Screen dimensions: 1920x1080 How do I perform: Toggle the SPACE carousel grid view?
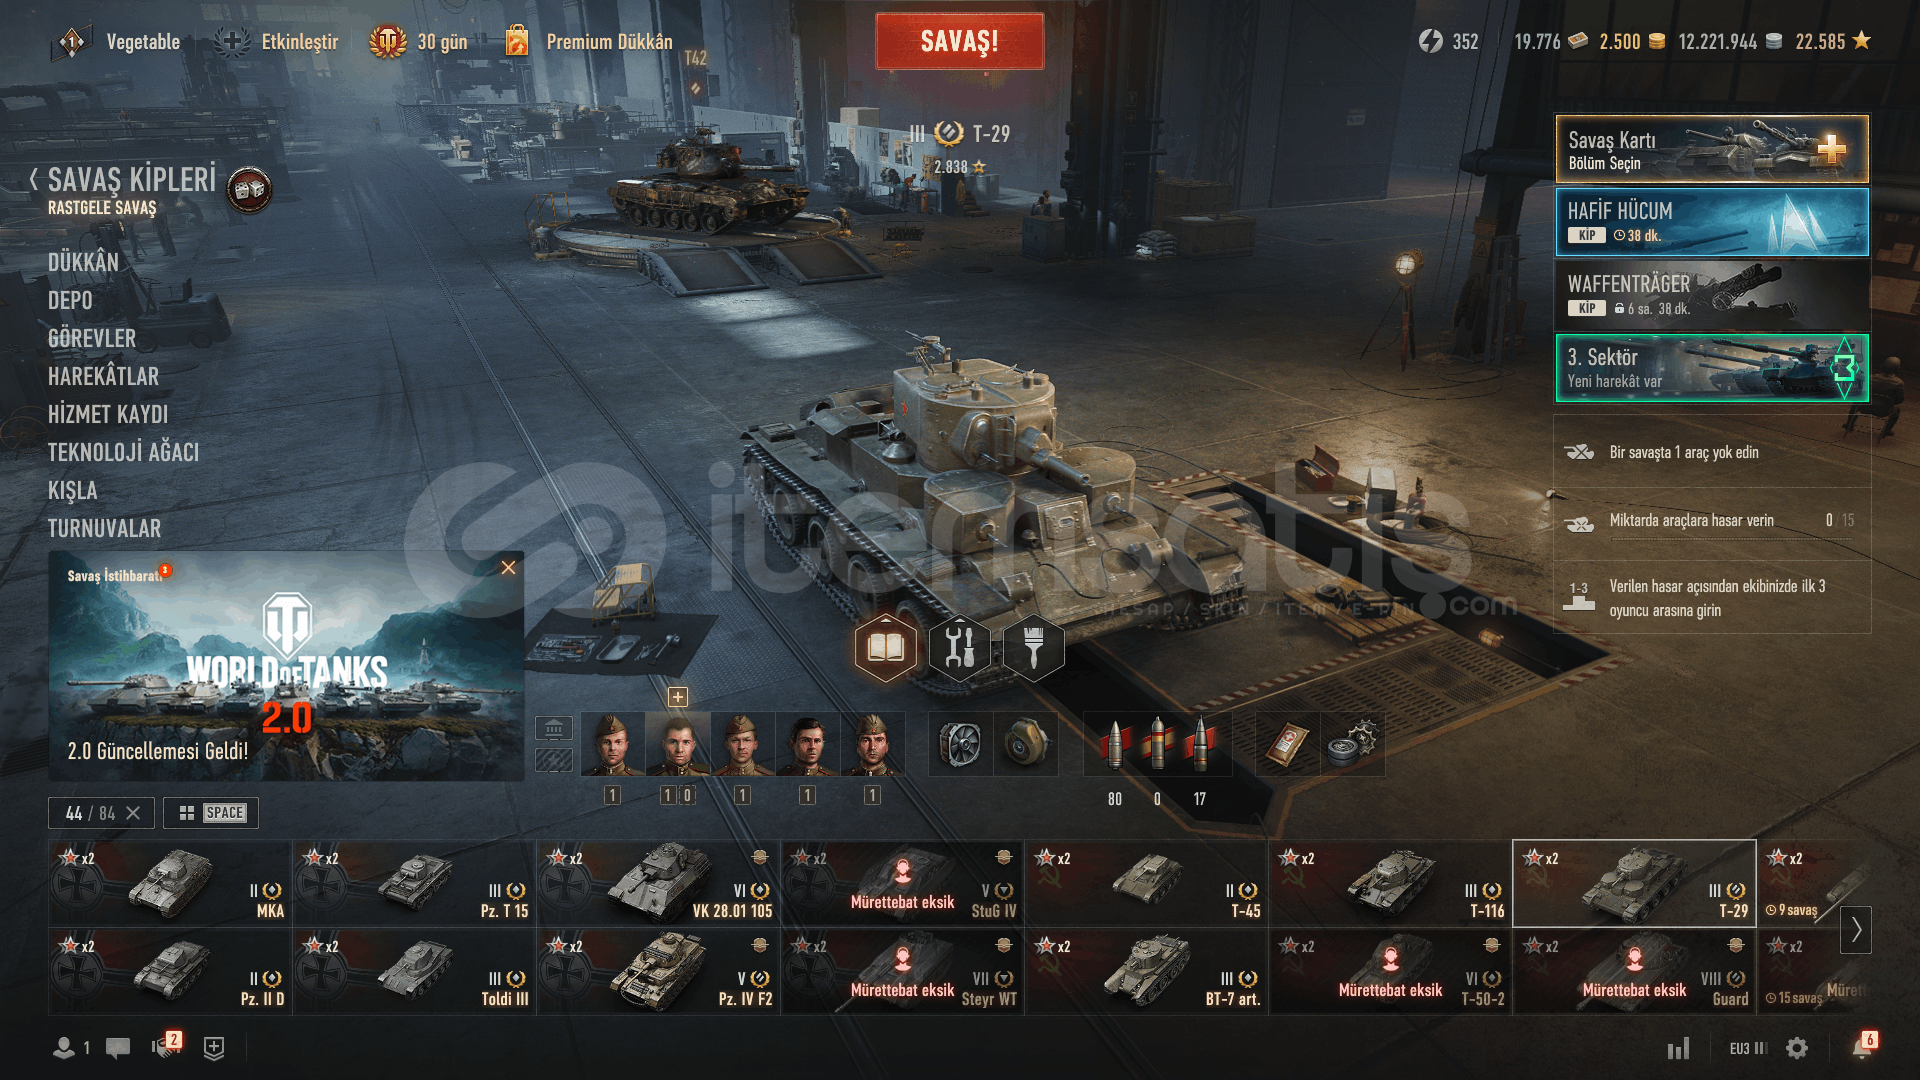(x=211, y=813)
